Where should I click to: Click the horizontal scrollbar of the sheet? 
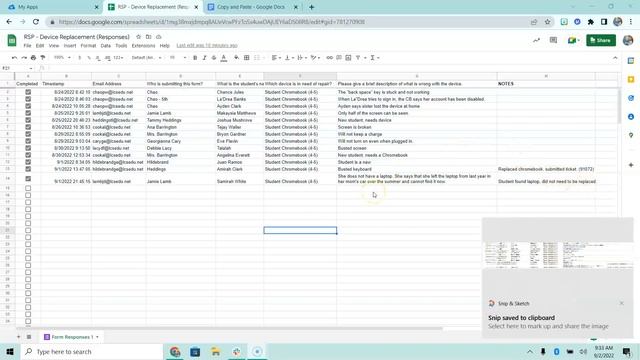tap(229, 328)
